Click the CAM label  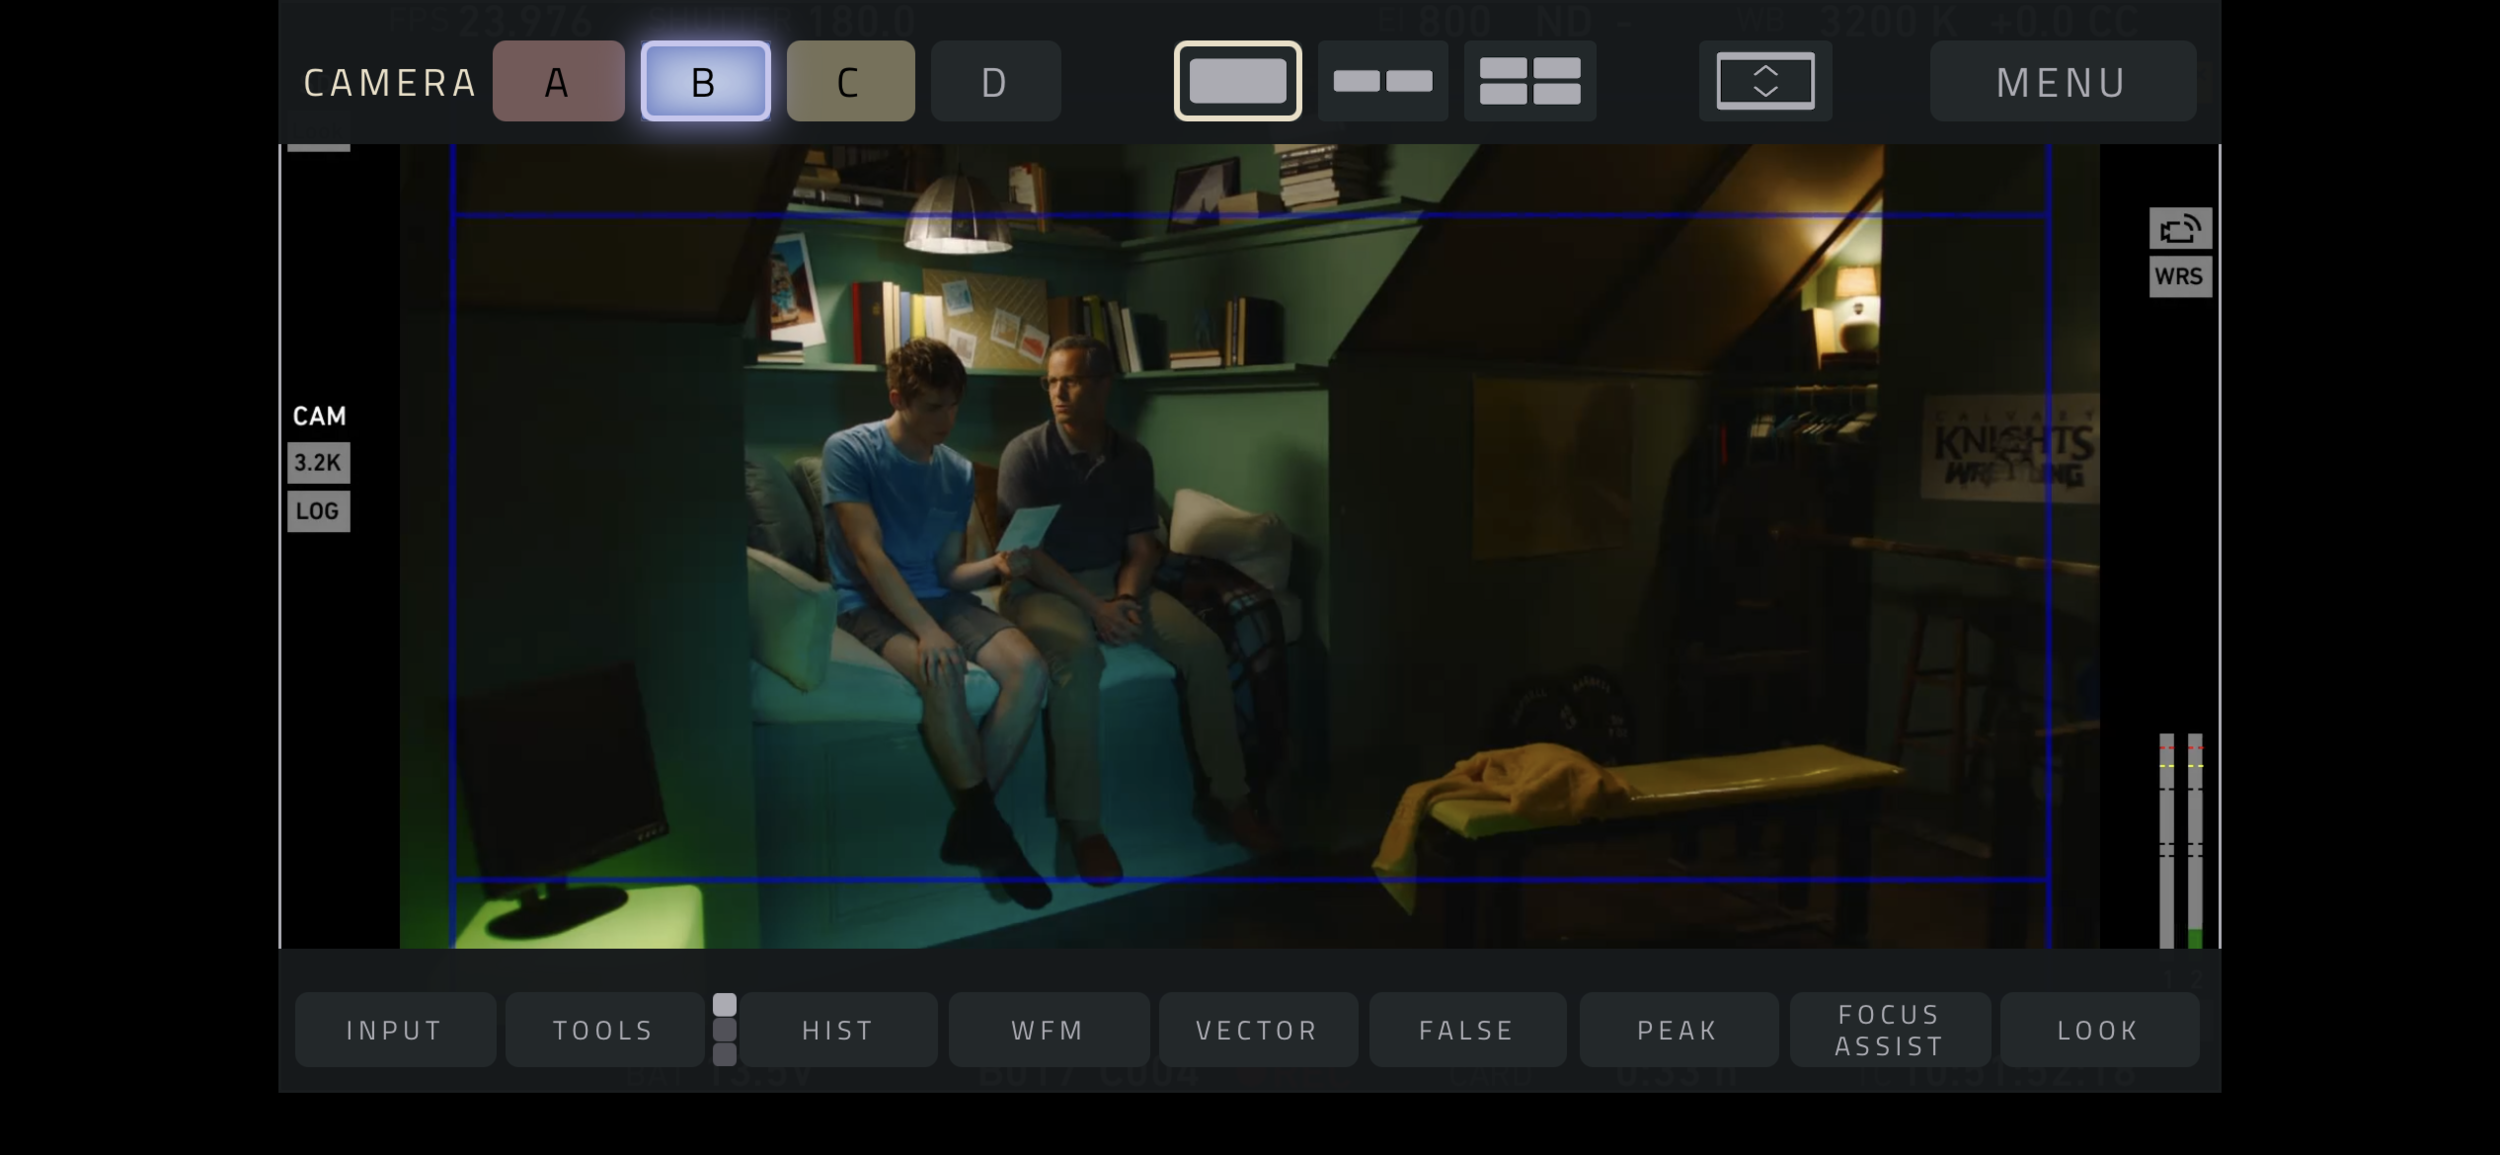pos(319,416)
